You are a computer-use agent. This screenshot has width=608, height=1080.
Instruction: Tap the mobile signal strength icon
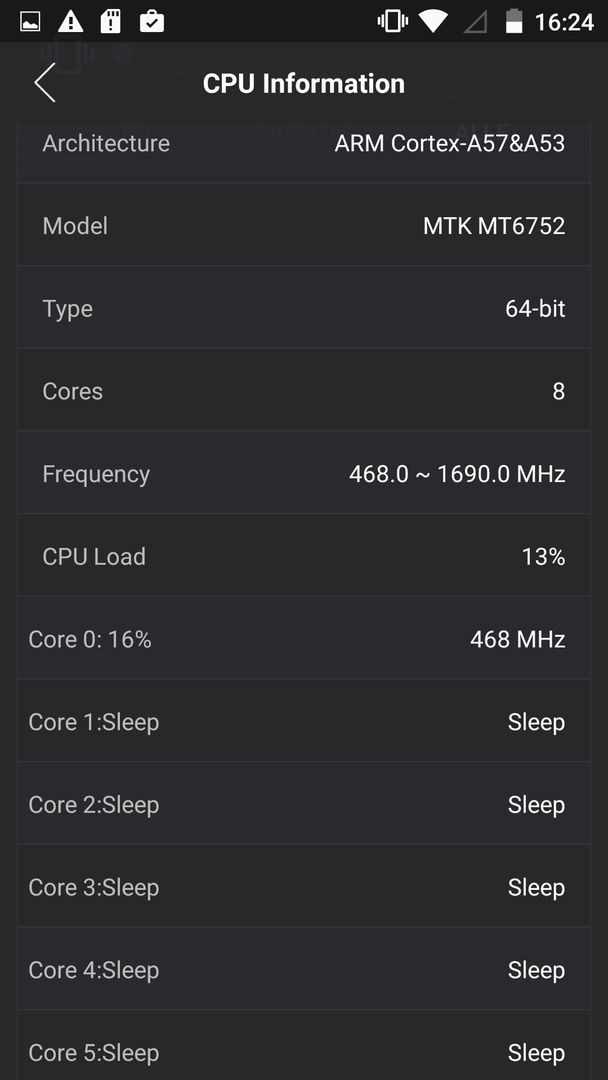[475, 22]
